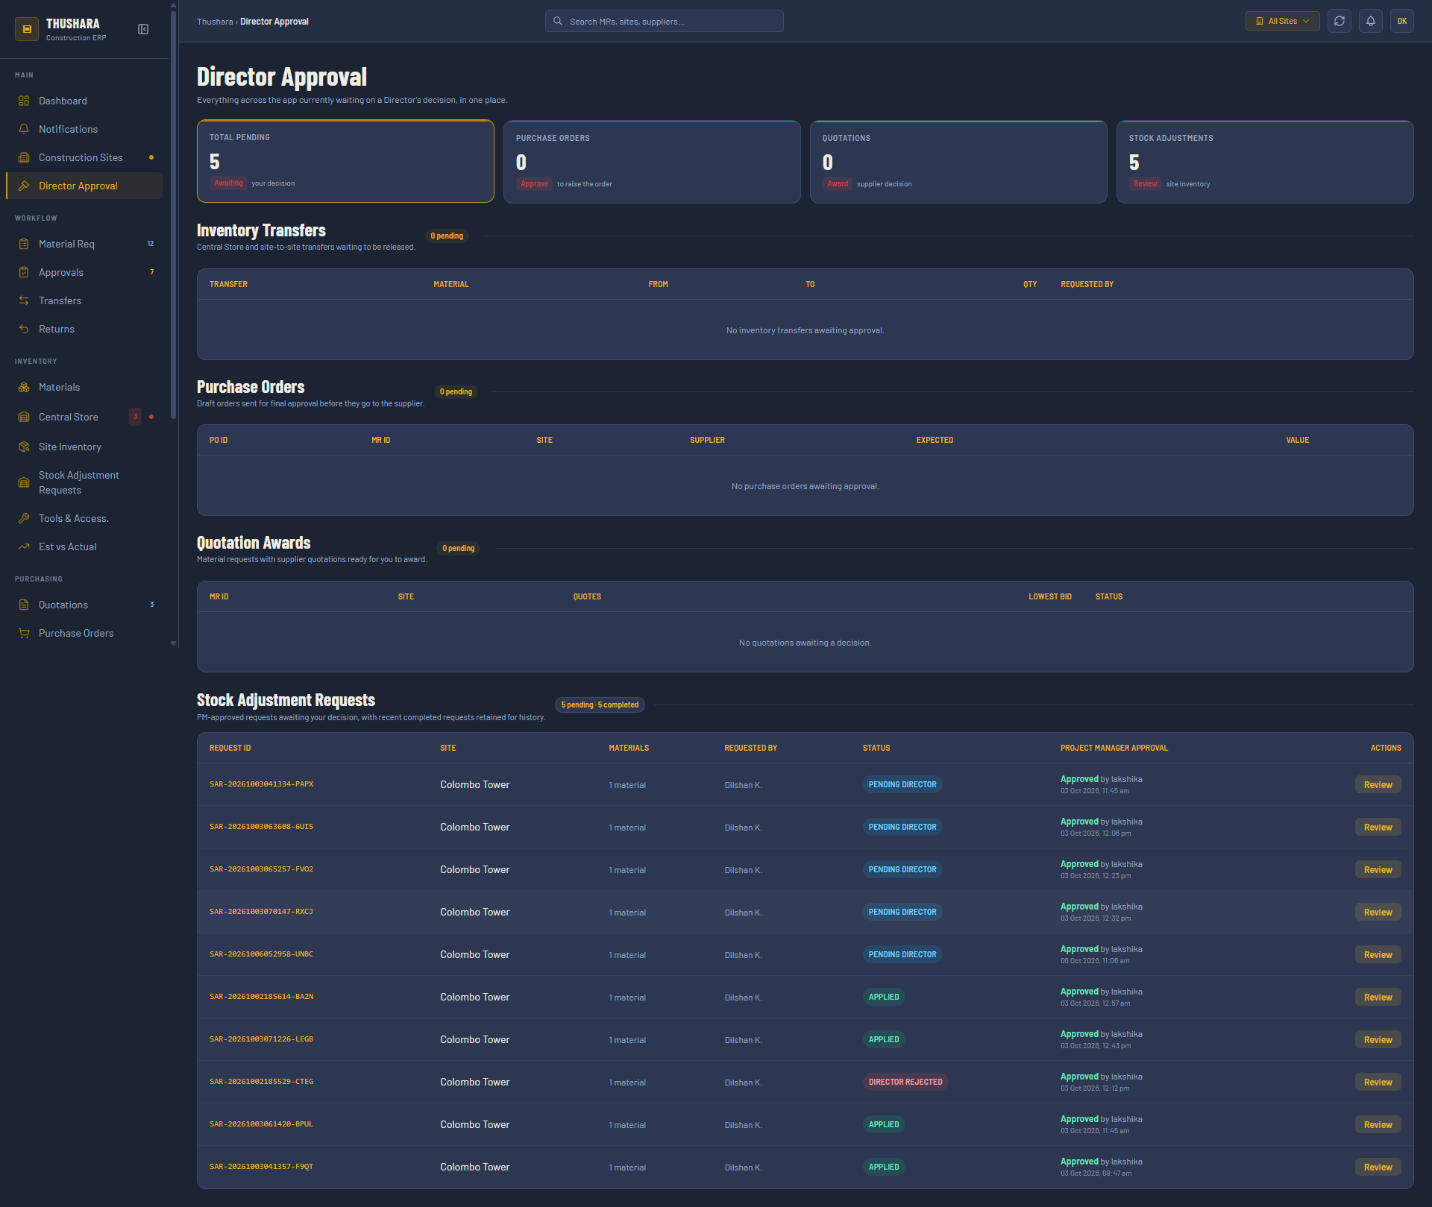
Task: Open the All Sites dropdown
Action: [x=1282, y=21]
